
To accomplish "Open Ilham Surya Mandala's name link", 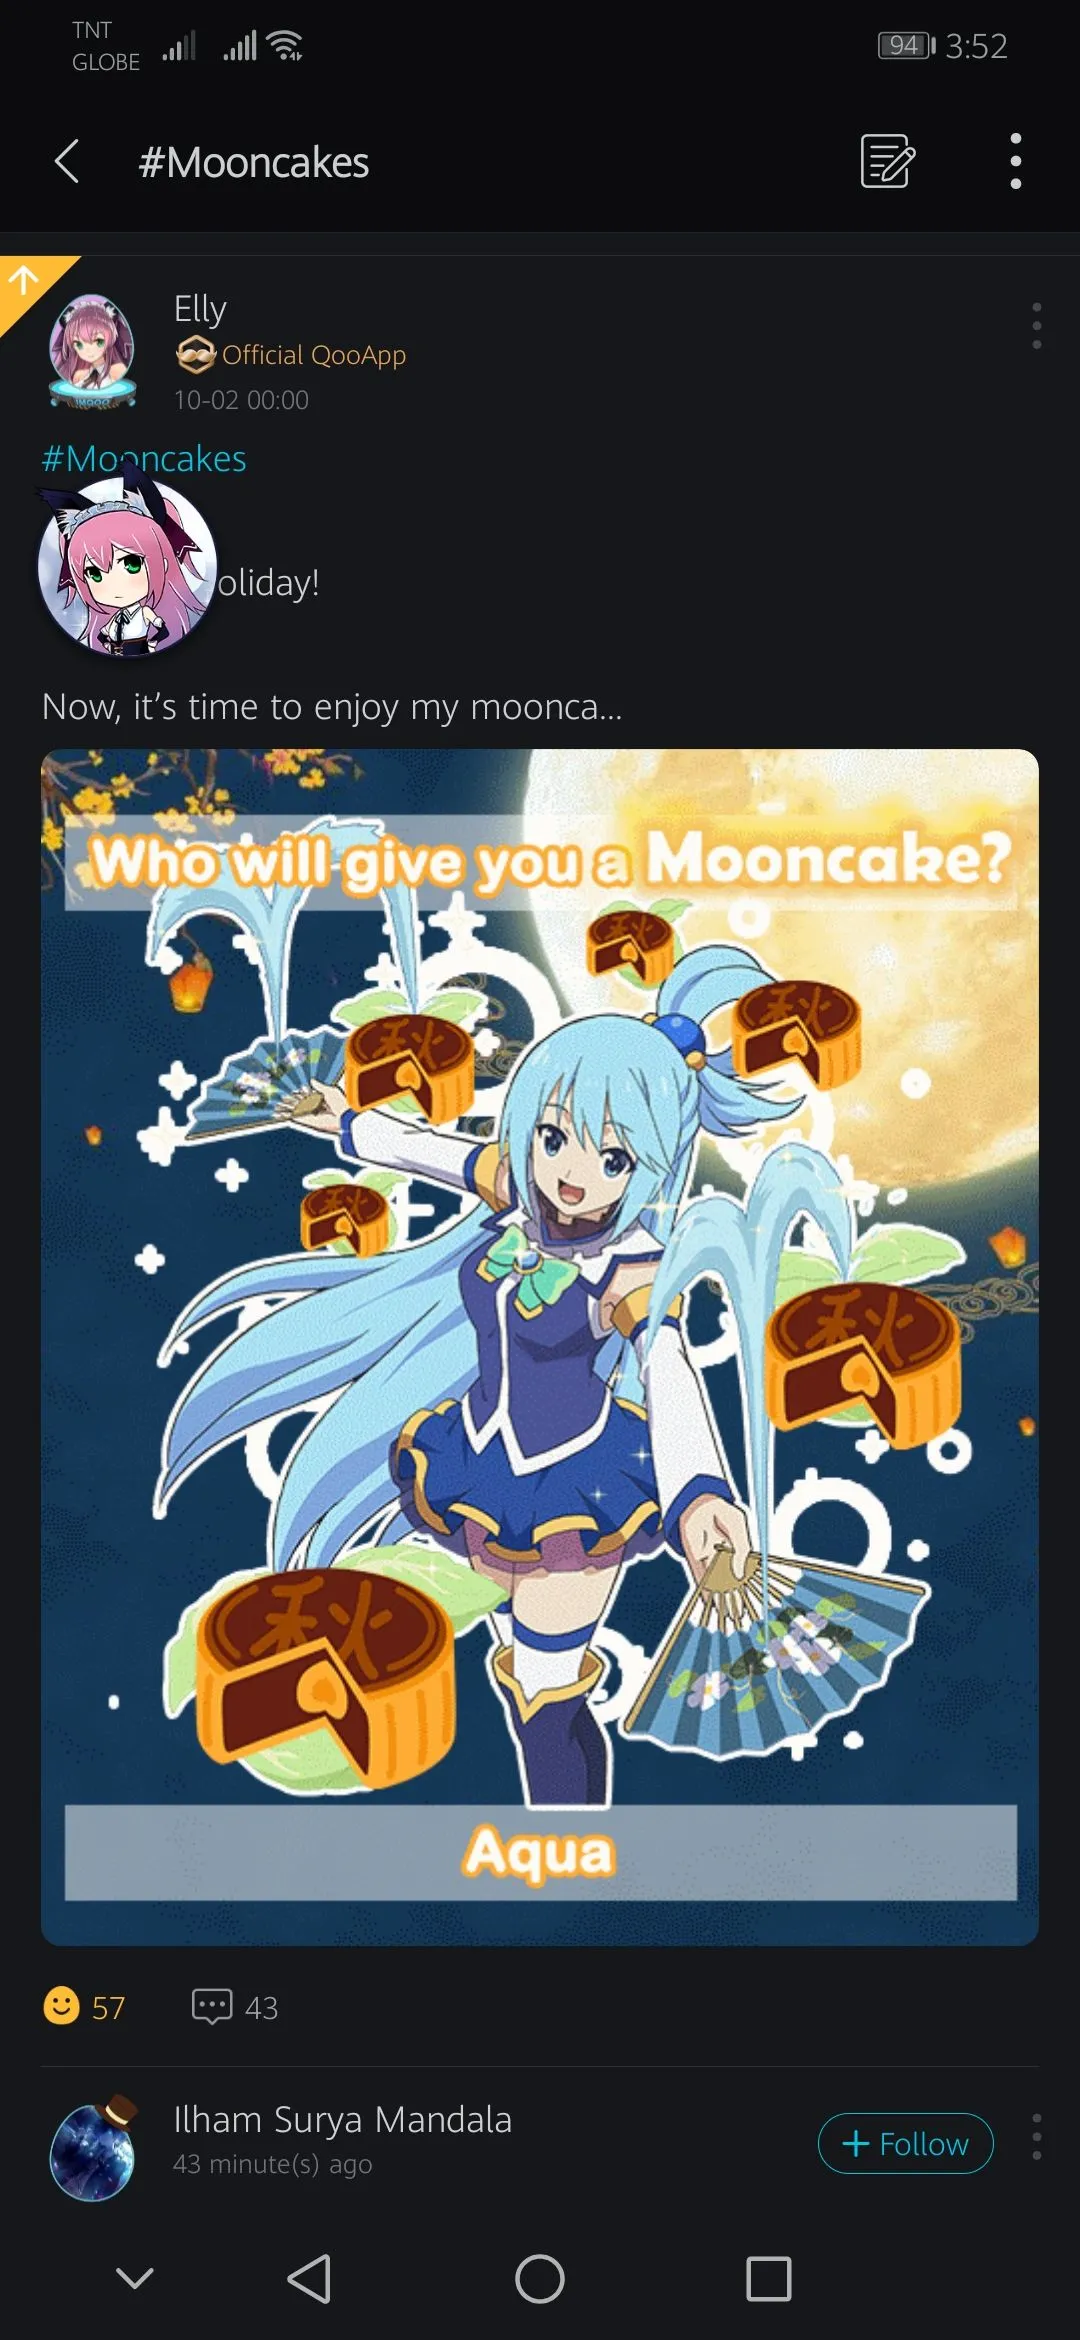I will pyautogui.click(x=342, y=2120).
